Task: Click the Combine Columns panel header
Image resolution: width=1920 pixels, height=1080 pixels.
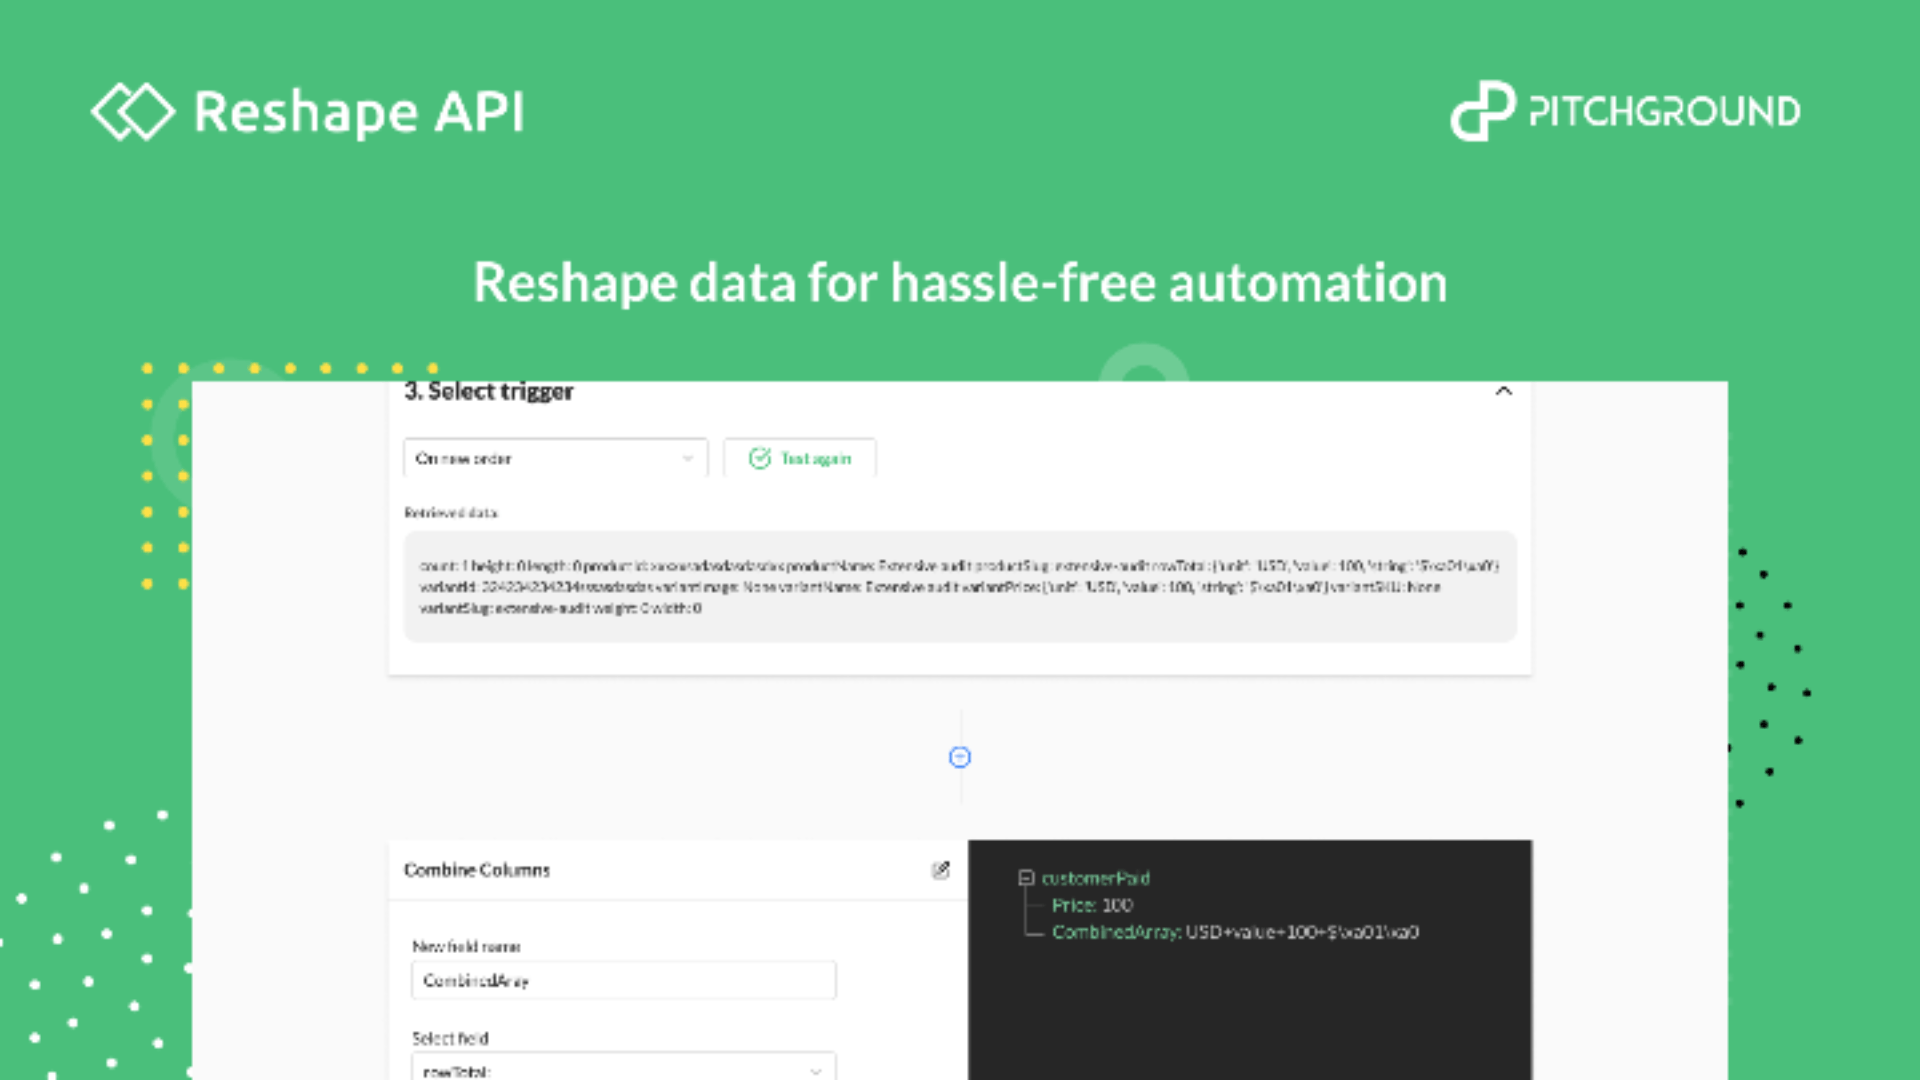Action: [x=477, y=870]
